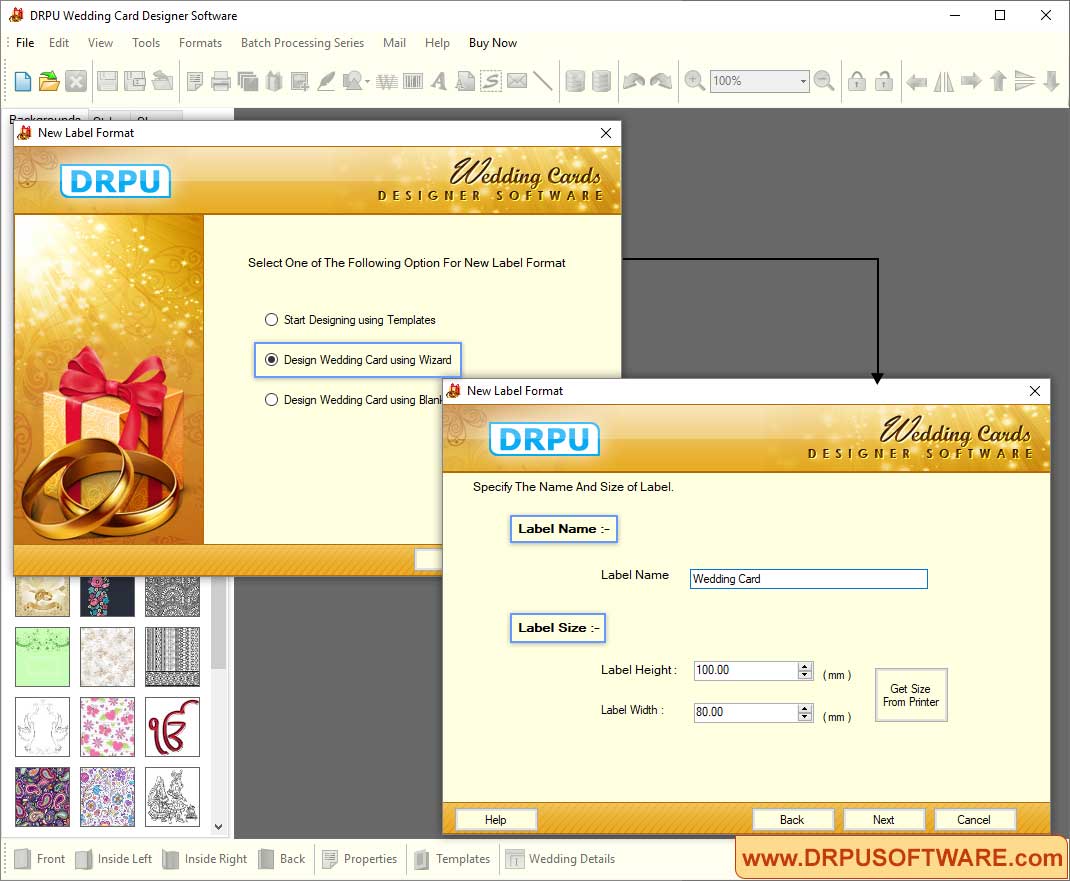Decrease Label Height with down spinner arrow
The width and height of the screenshot is (1070, 881).
[x=805, y=675]
